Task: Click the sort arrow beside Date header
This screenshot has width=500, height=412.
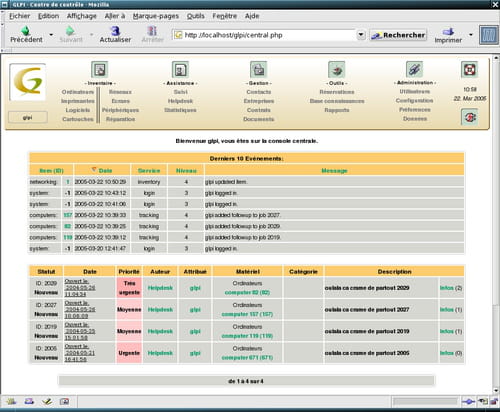Action: [x=94, y=170]
